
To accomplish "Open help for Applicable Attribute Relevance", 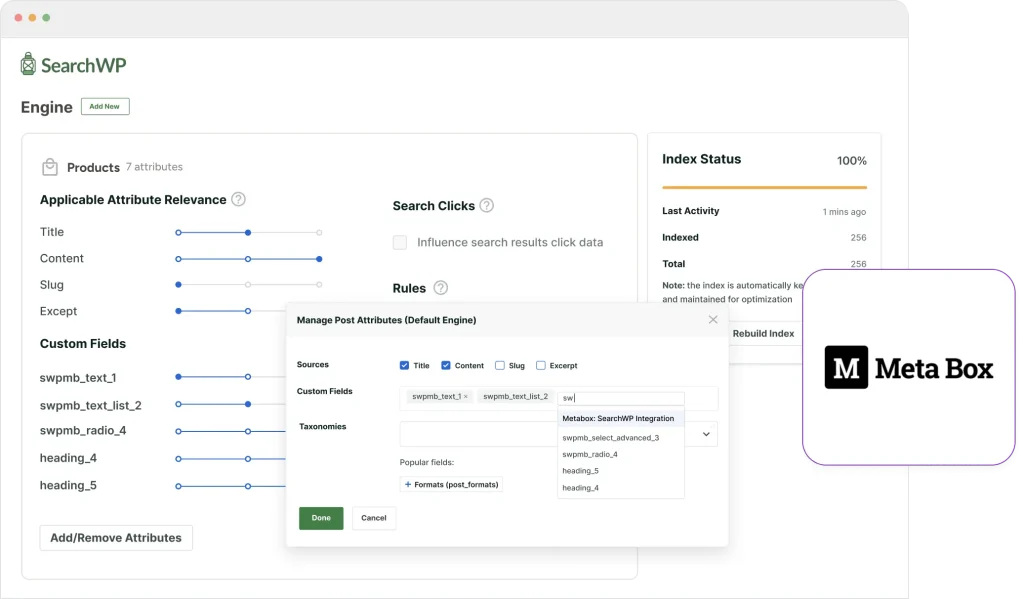I will pos(239,199).
